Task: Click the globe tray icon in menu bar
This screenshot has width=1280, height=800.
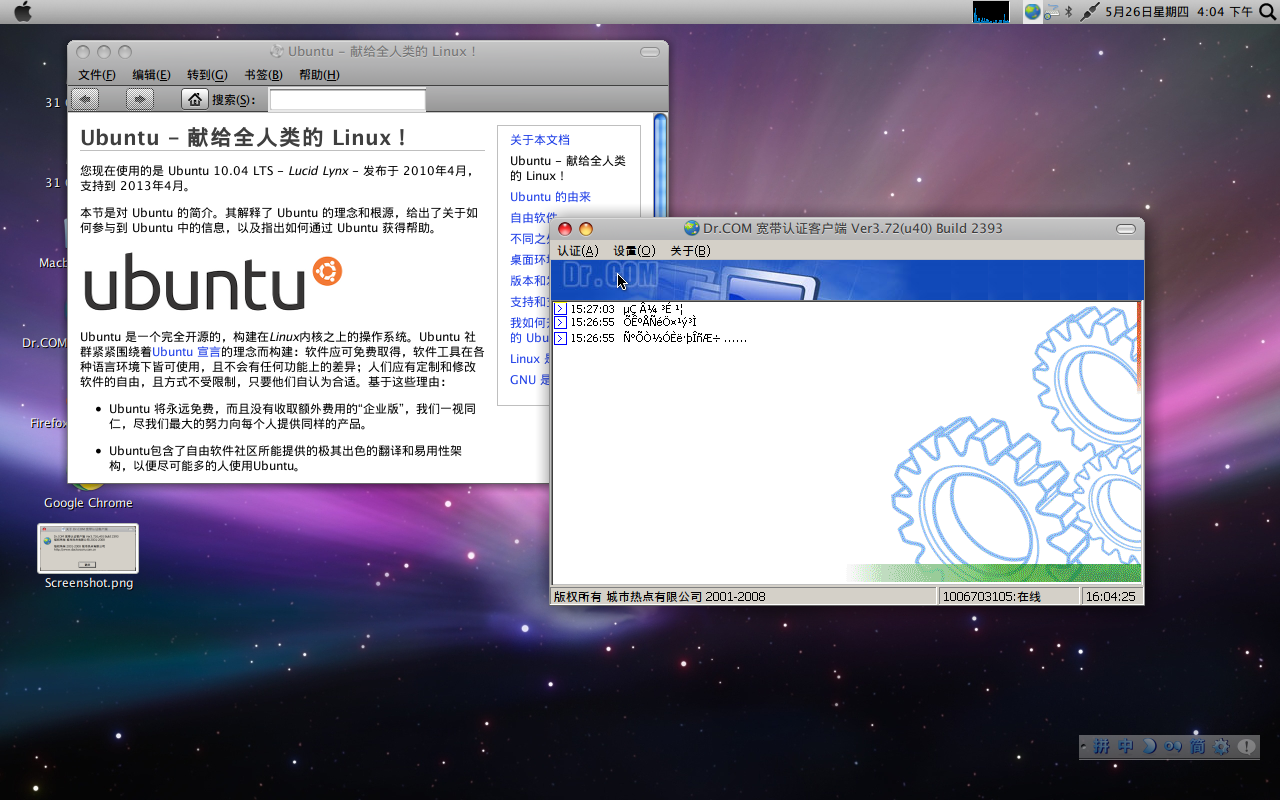Action: tap(1032, 12)
